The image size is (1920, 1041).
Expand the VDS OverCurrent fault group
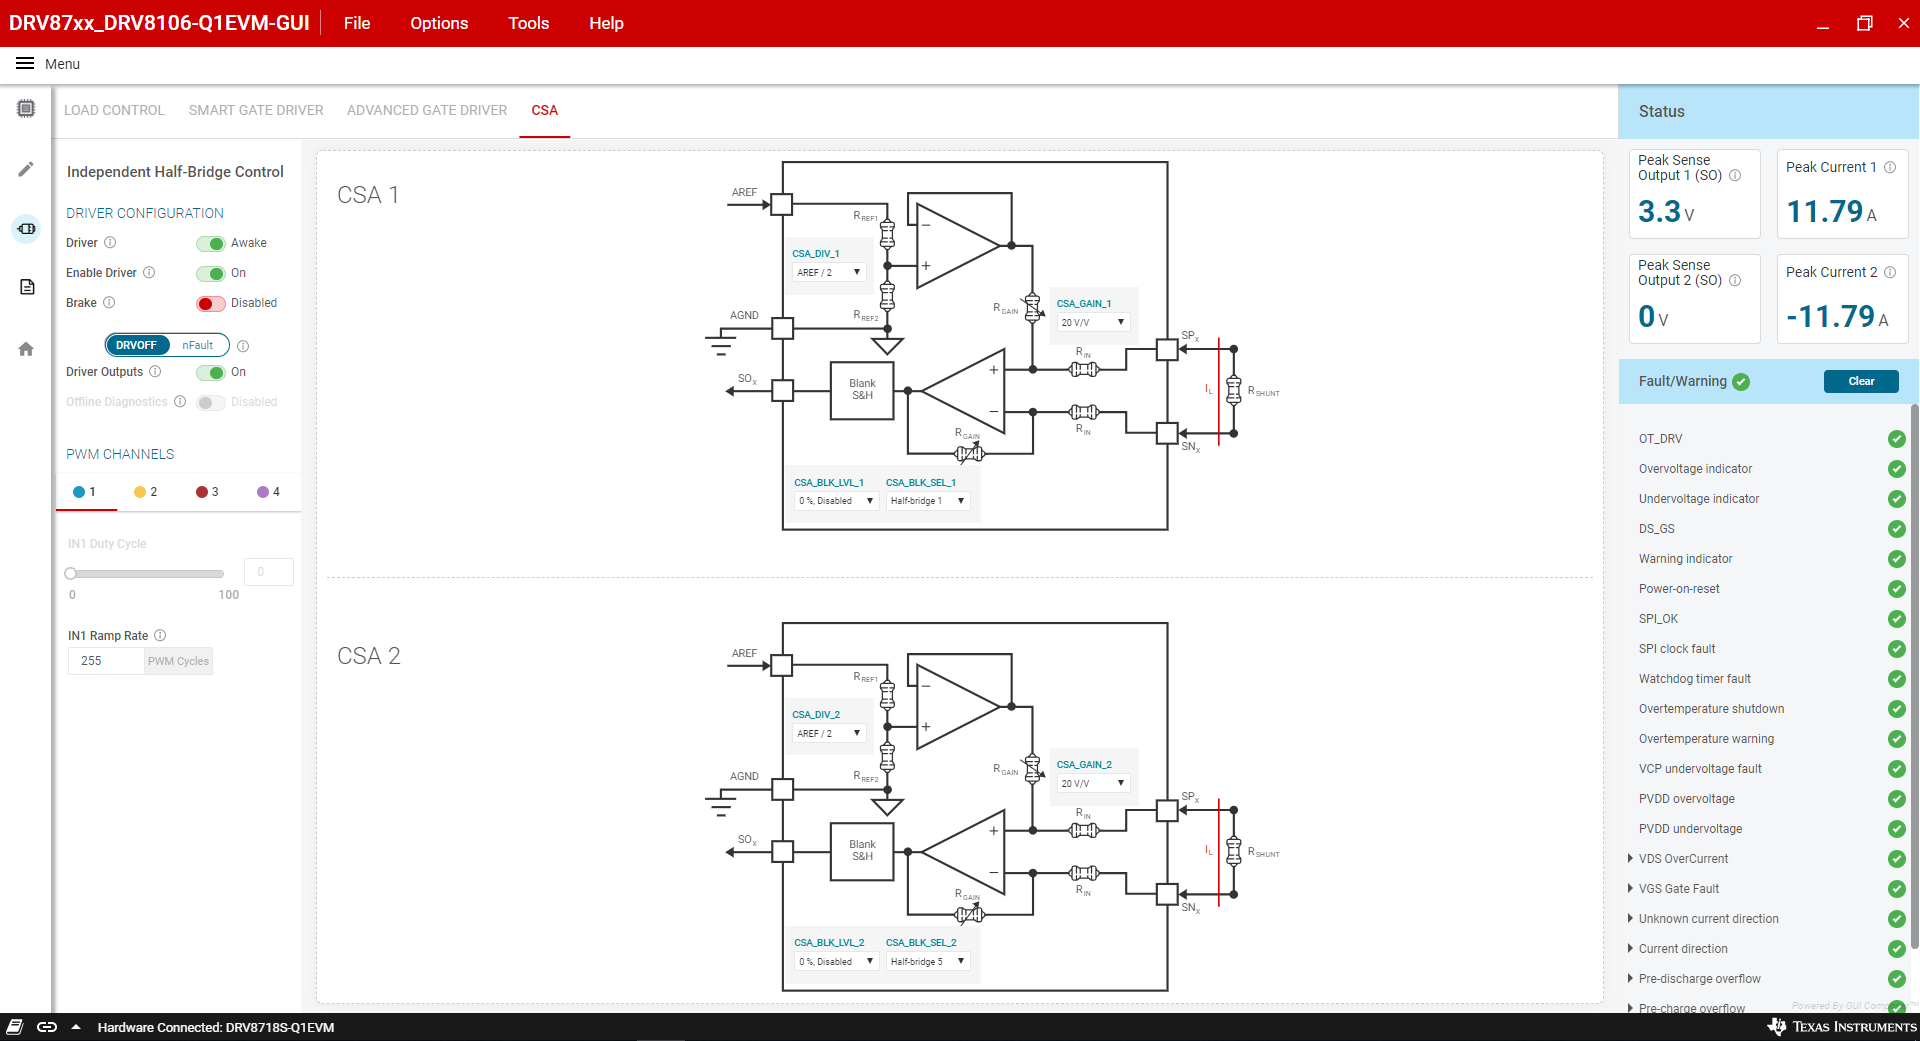(x=1631, y=859)
